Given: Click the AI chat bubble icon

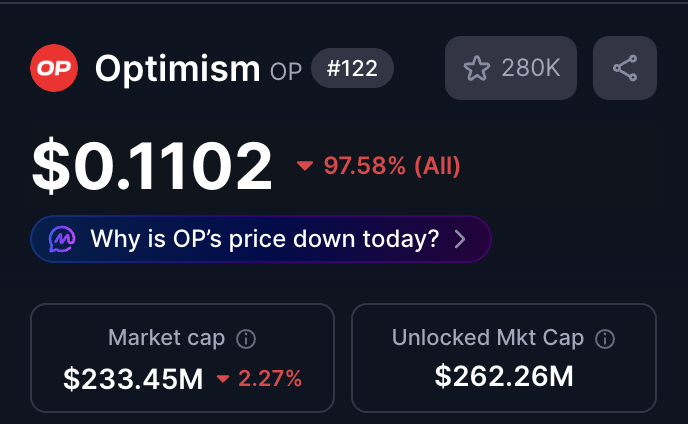Looking at the screenshot, I should point(62,239).
